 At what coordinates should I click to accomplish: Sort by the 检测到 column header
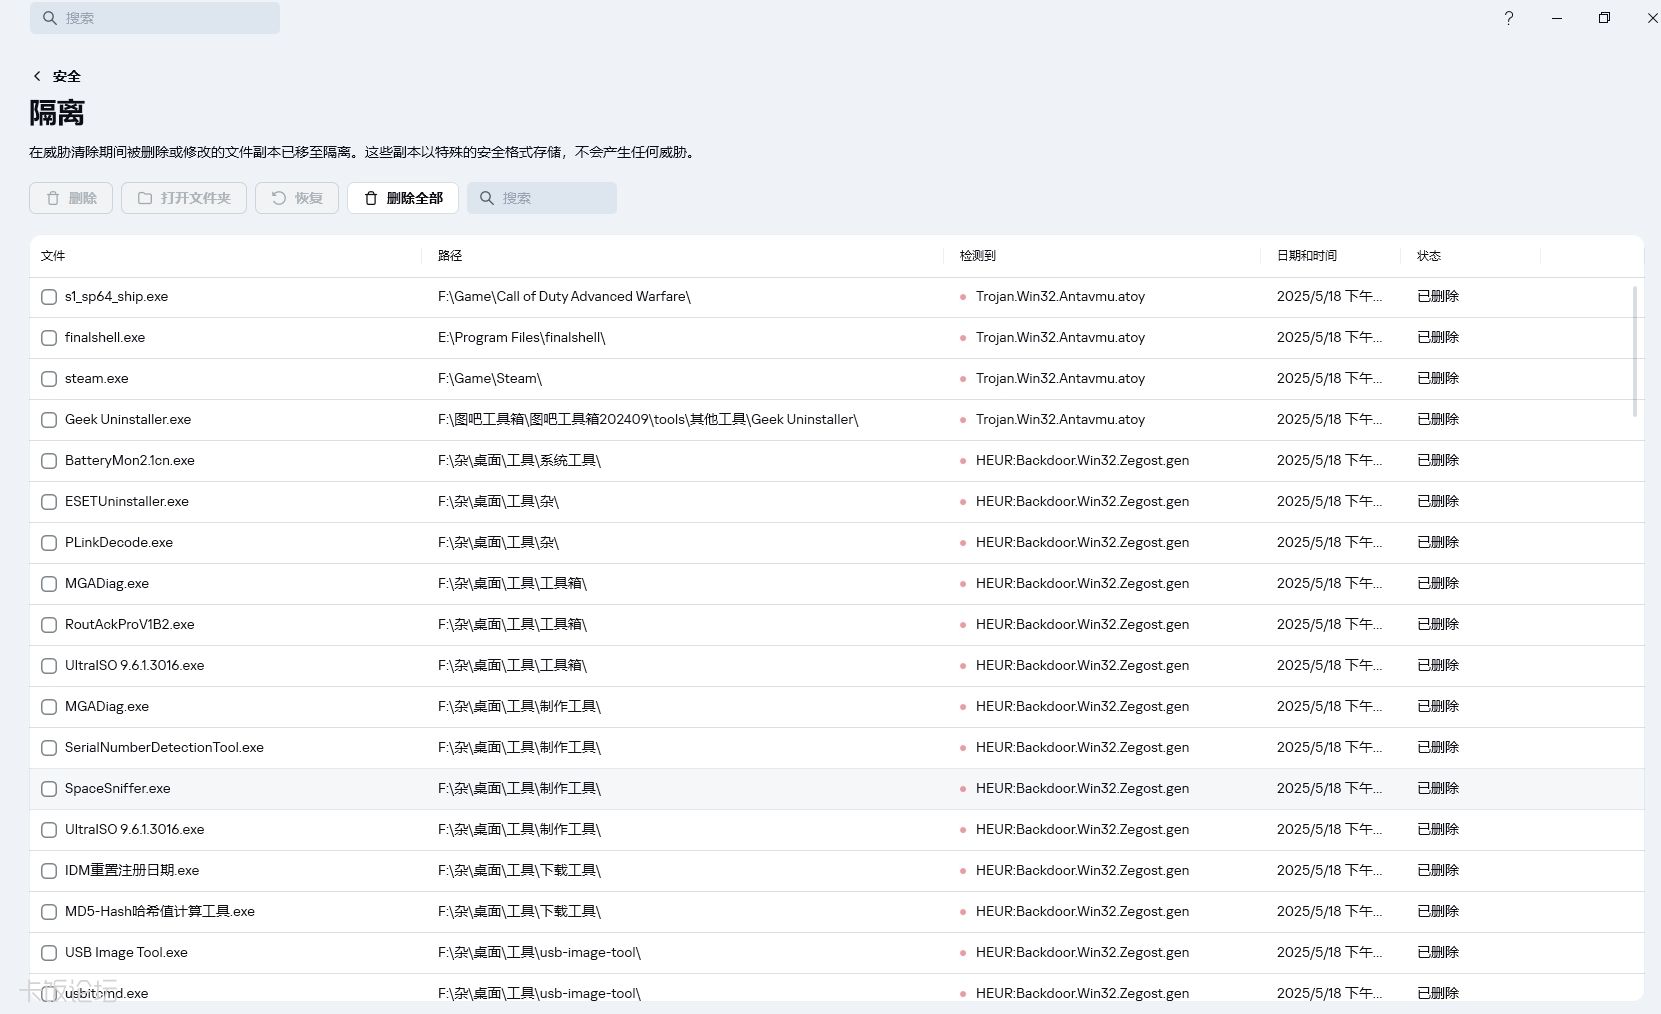[x=977, y=256]
